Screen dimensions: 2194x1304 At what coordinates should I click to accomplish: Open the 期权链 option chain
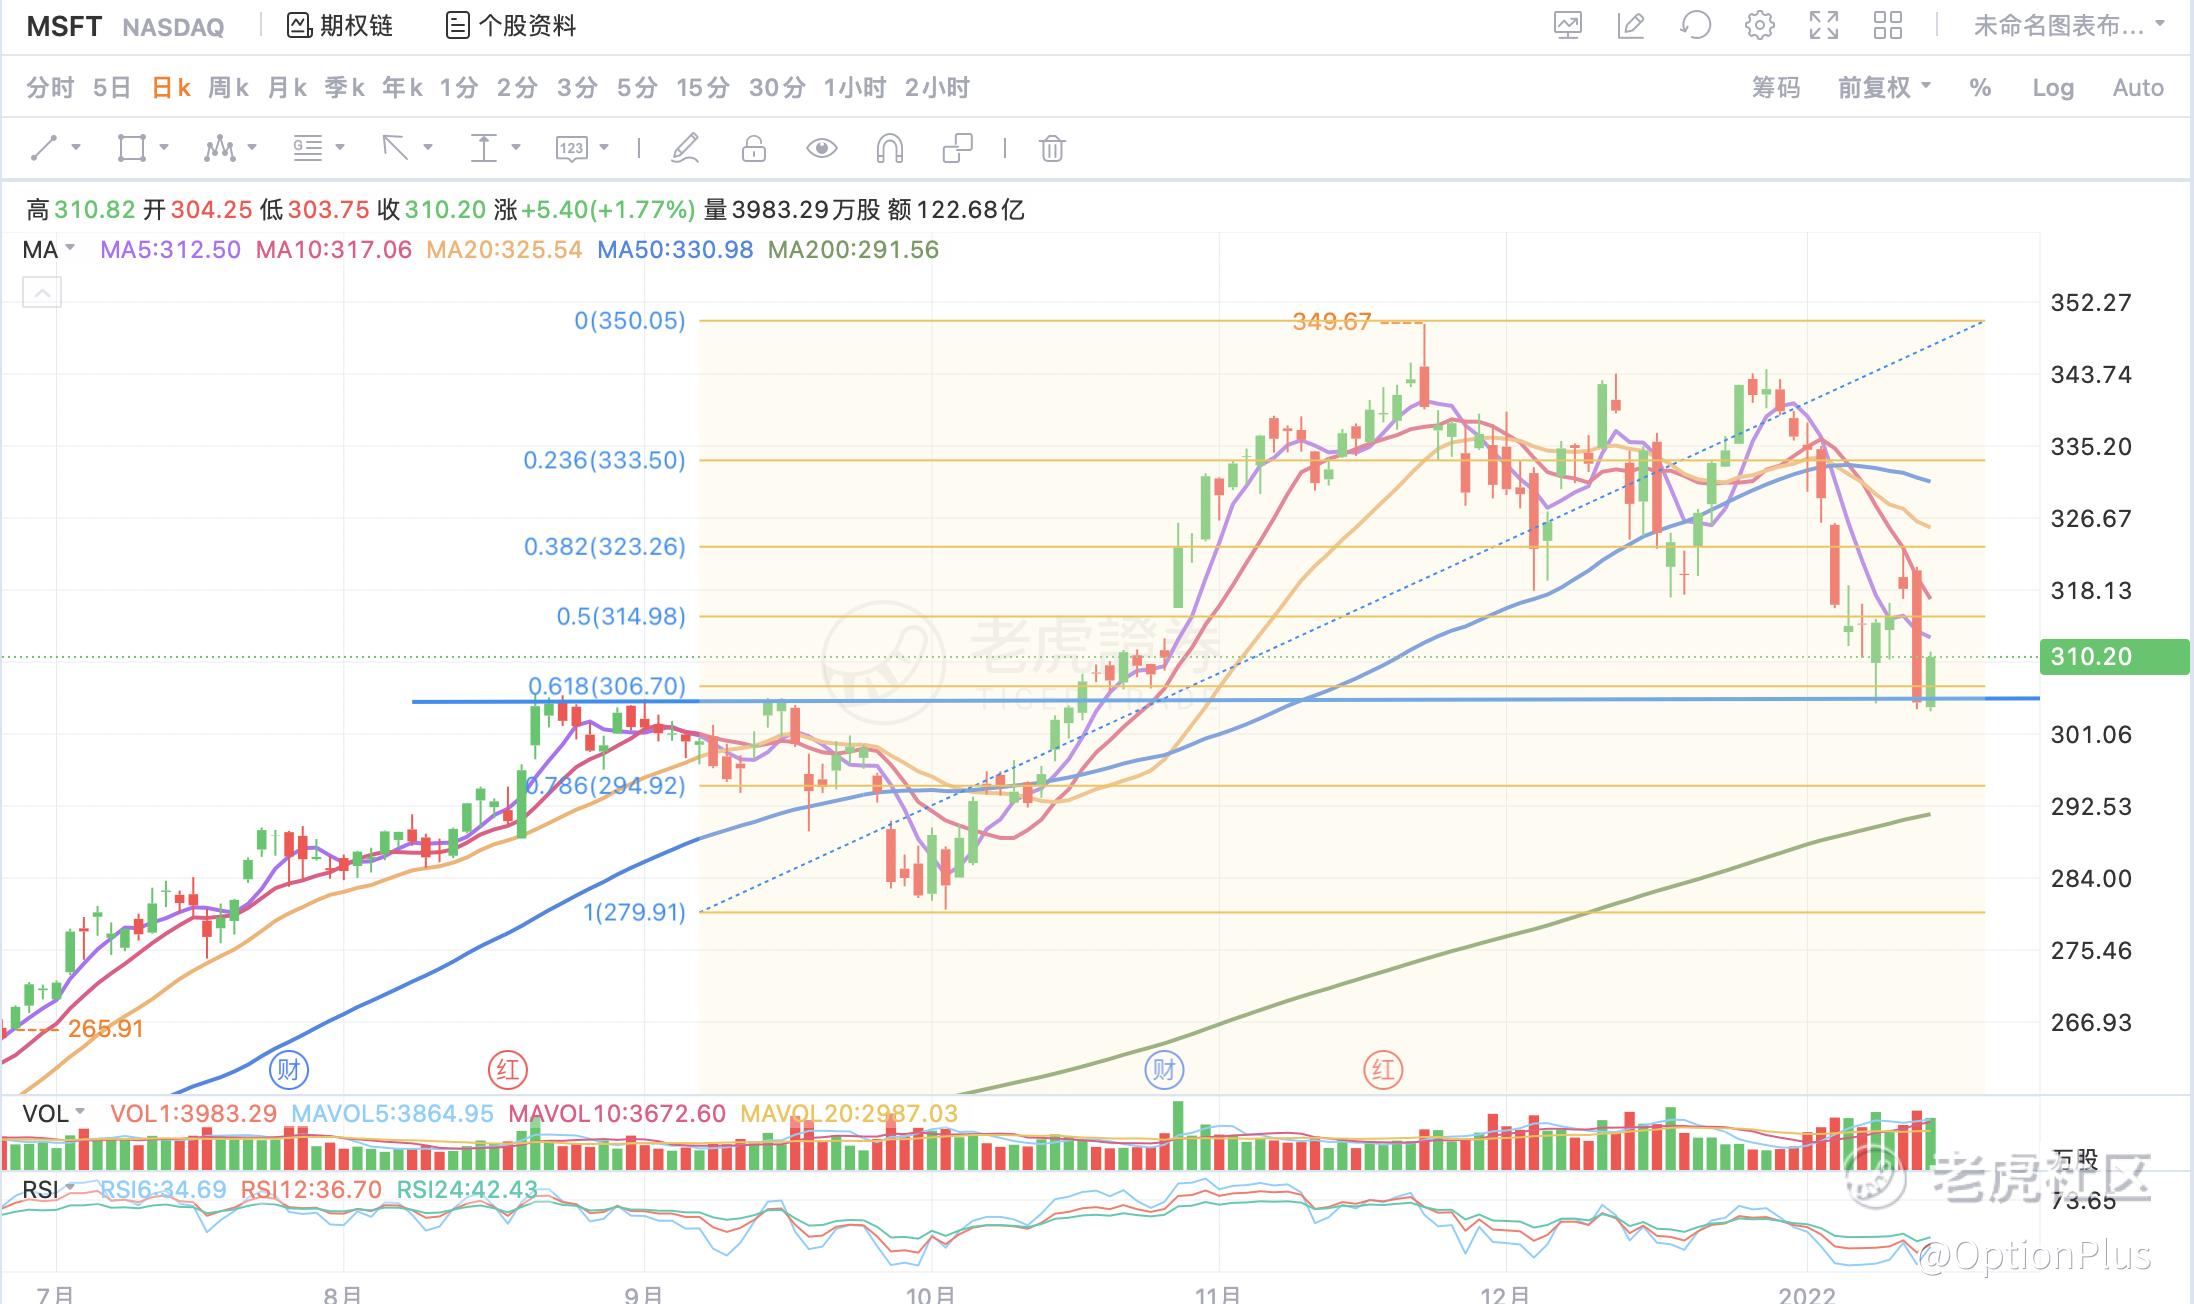pyautogui.click(x=339, y=25)
